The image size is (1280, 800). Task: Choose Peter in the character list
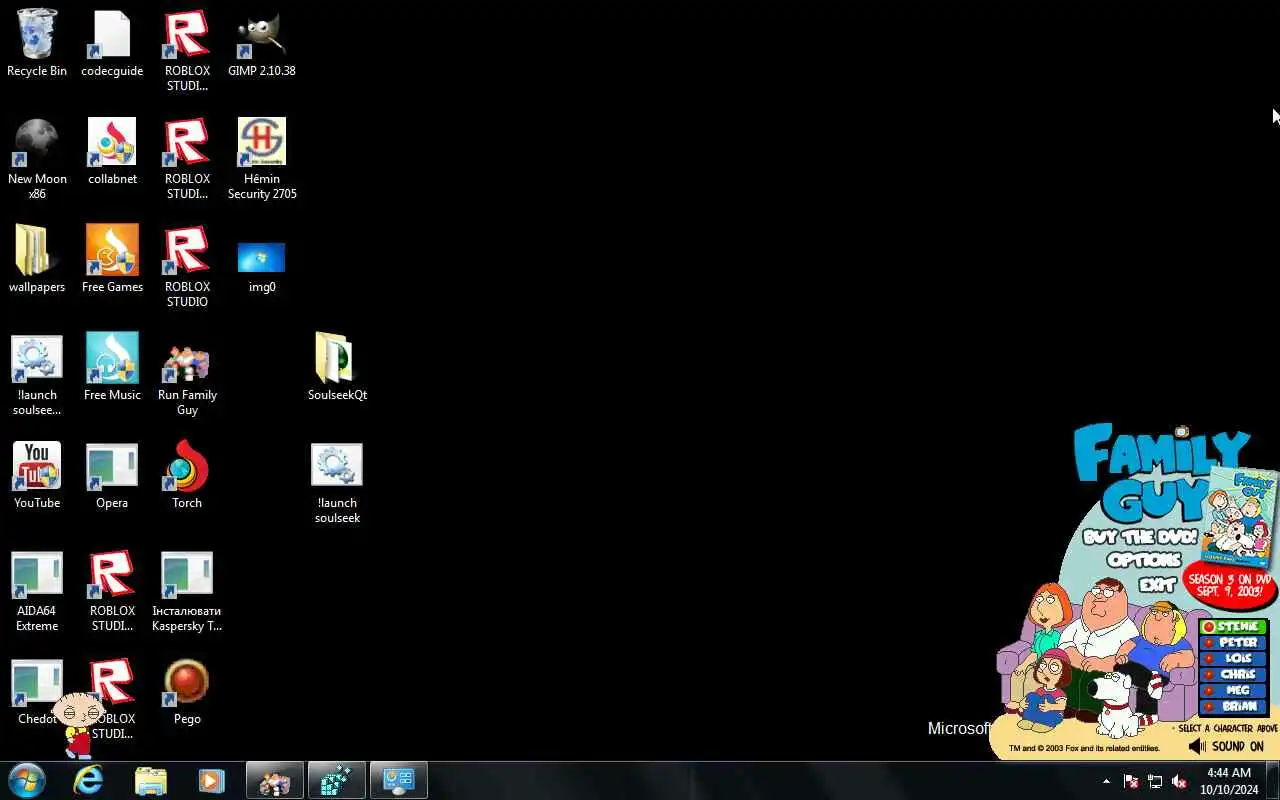click(x=1233, y=643)
